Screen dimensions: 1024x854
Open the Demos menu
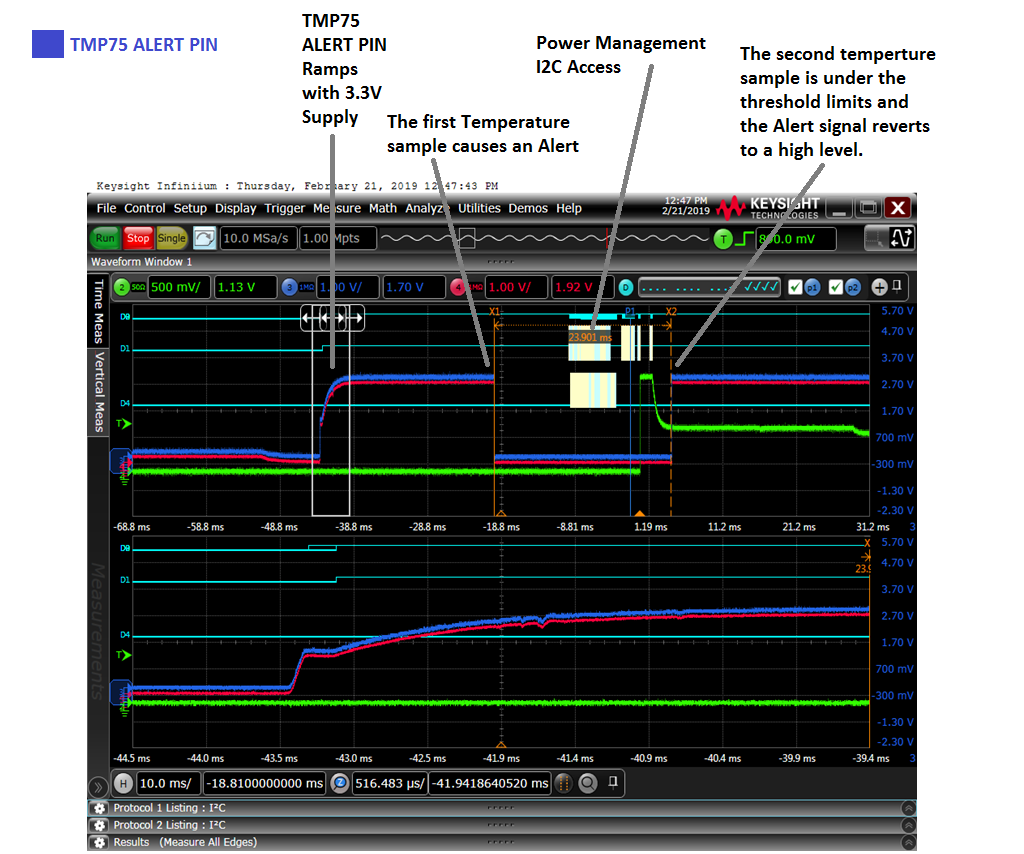coord(528,208)
